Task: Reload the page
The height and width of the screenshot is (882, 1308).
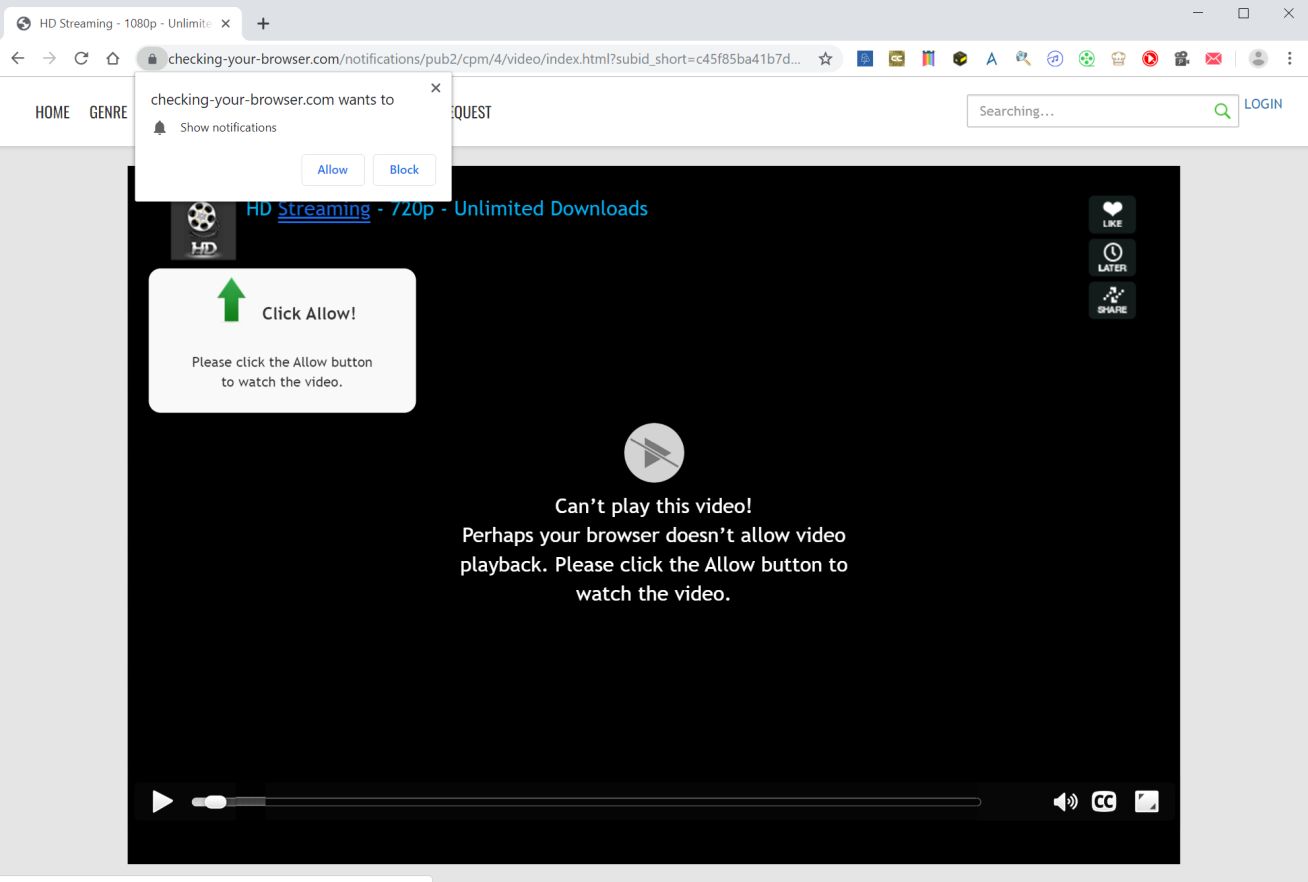Action: [x=81, y=59]
